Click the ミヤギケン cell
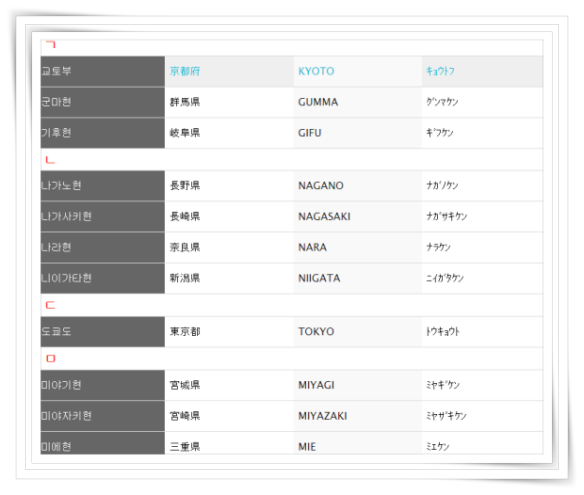Viewport: 584px width, 495px height. (x=482, y=385)
